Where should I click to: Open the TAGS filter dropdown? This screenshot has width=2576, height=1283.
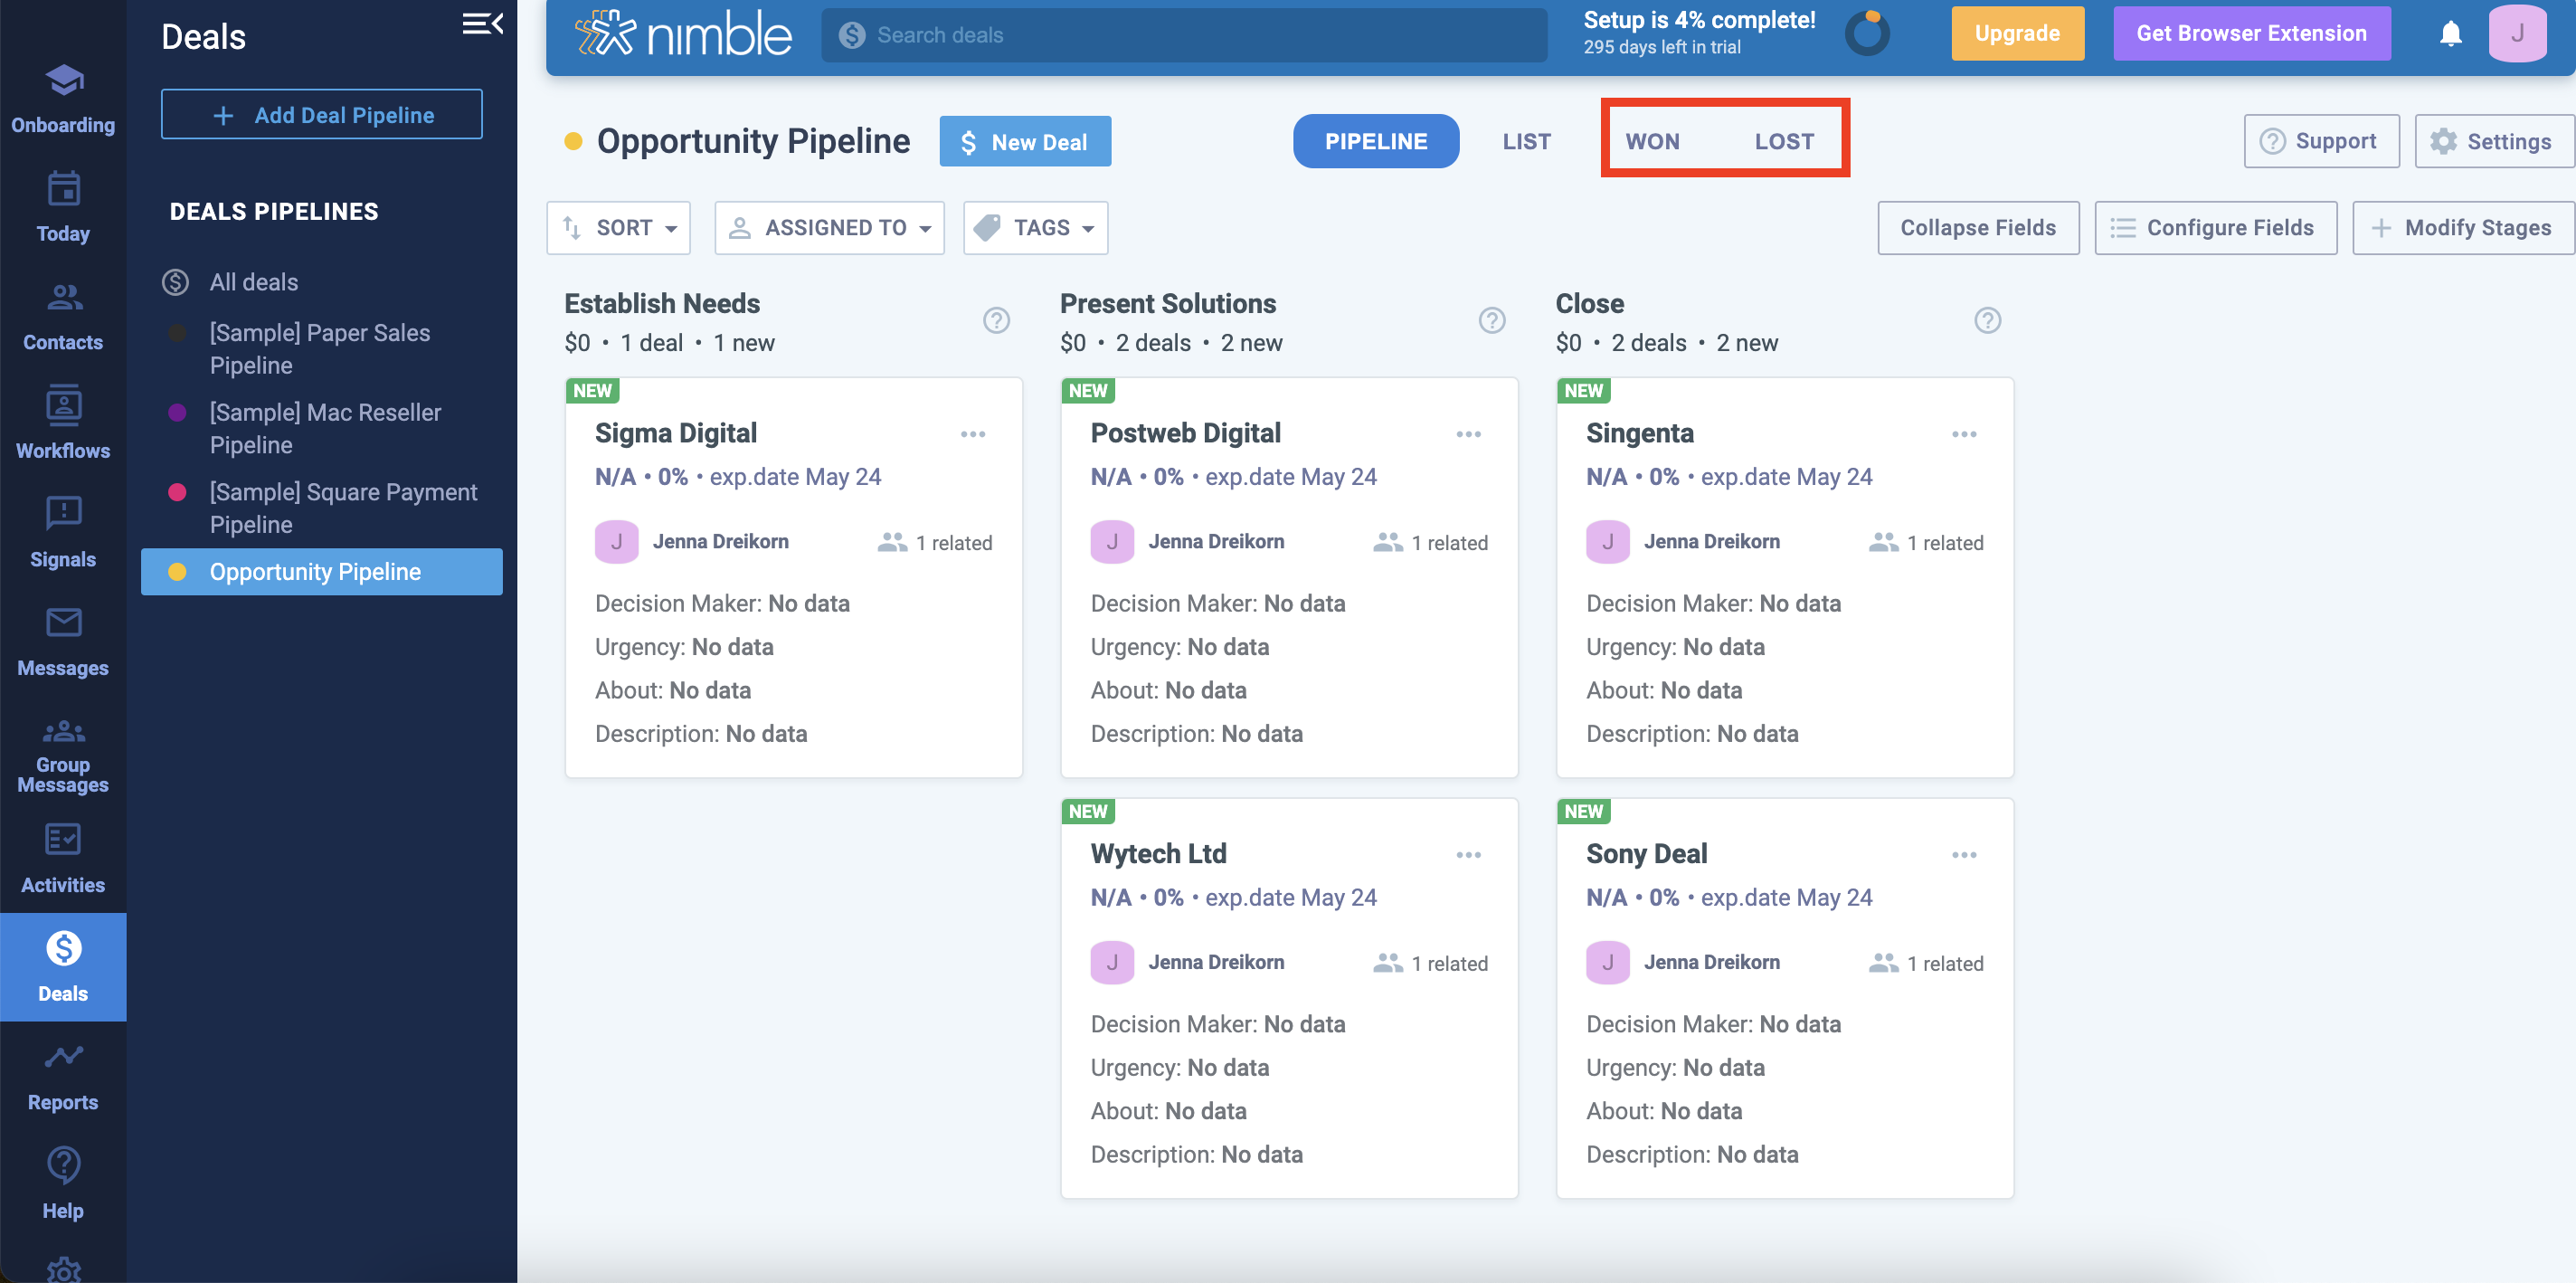coord(1035,228)
